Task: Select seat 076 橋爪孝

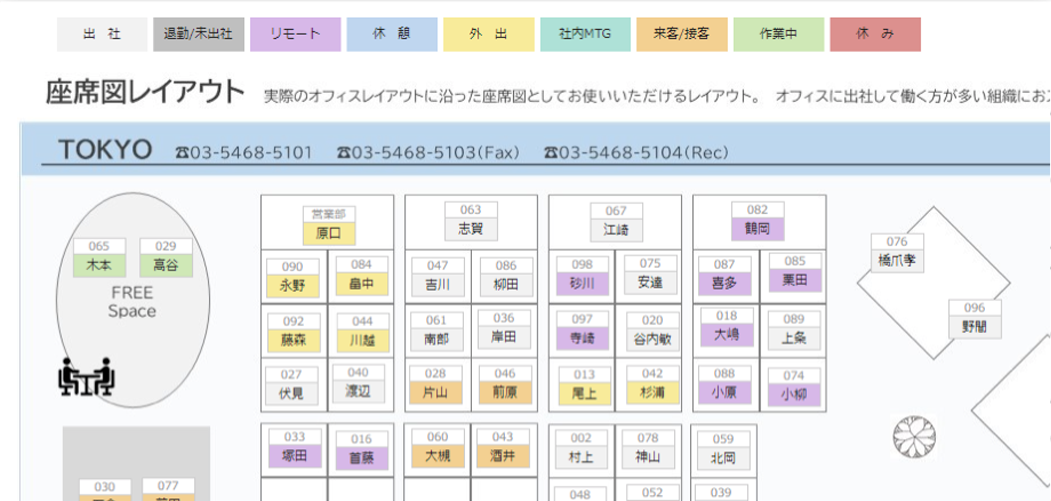Action: point(896,253)
